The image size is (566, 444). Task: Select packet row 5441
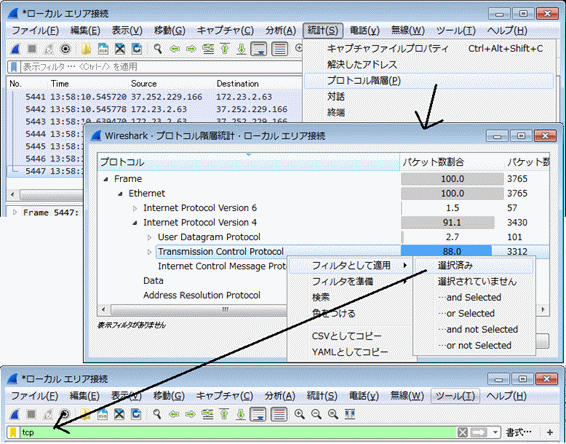coord(154,97)
